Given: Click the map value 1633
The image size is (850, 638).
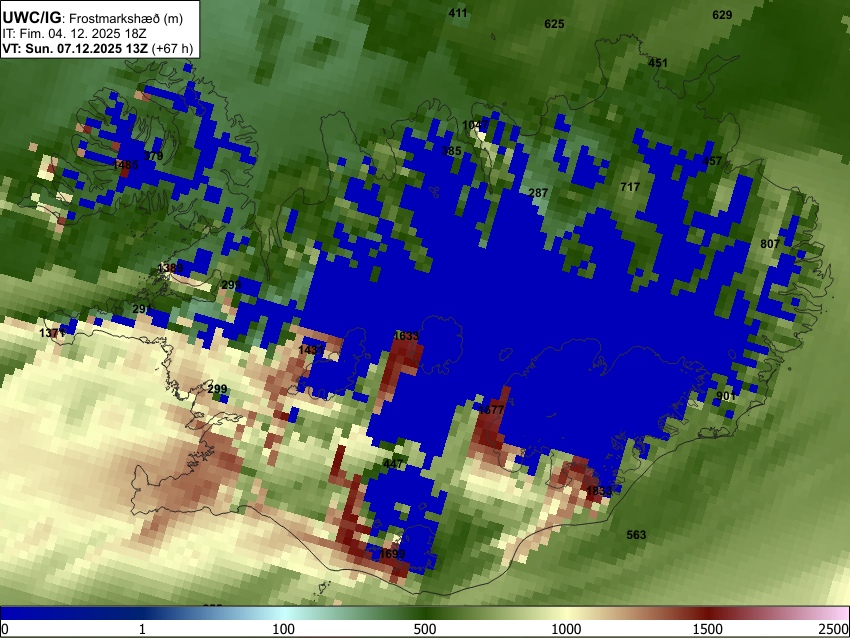Looking at the screenshot, I should [406, 336].
